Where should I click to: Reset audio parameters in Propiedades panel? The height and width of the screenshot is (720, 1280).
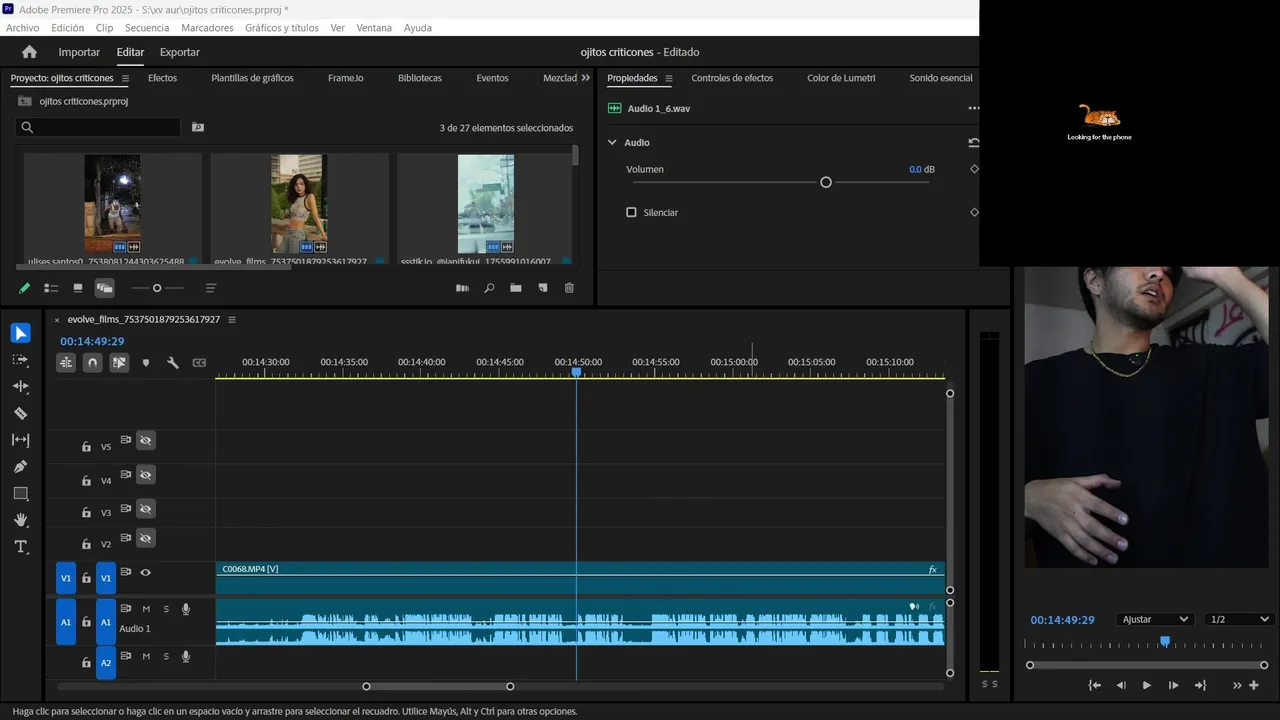[974, 143]
